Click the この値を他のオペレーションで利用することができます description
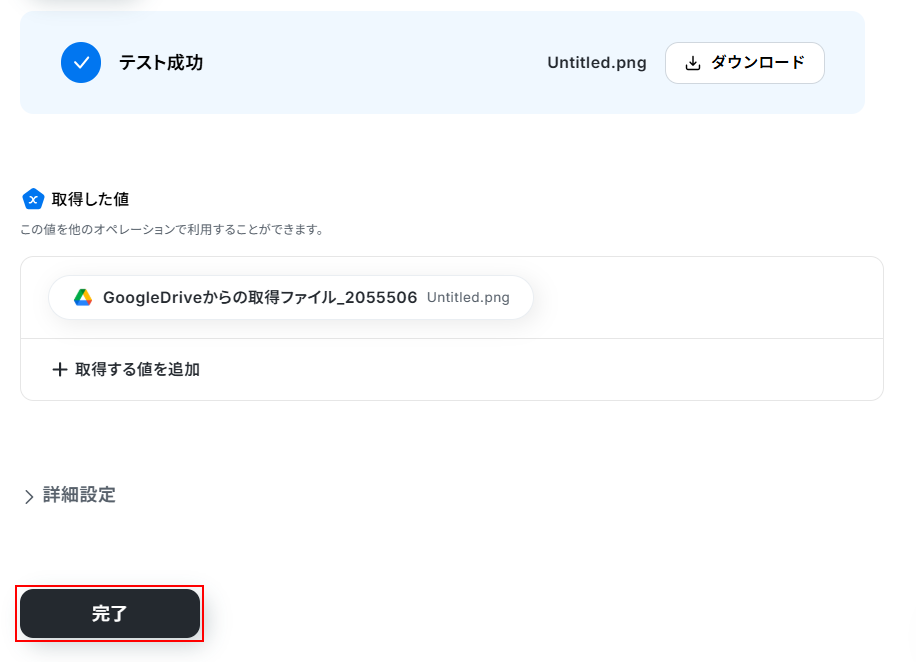The height and width of the screenshot is (662, 916). 172,230
